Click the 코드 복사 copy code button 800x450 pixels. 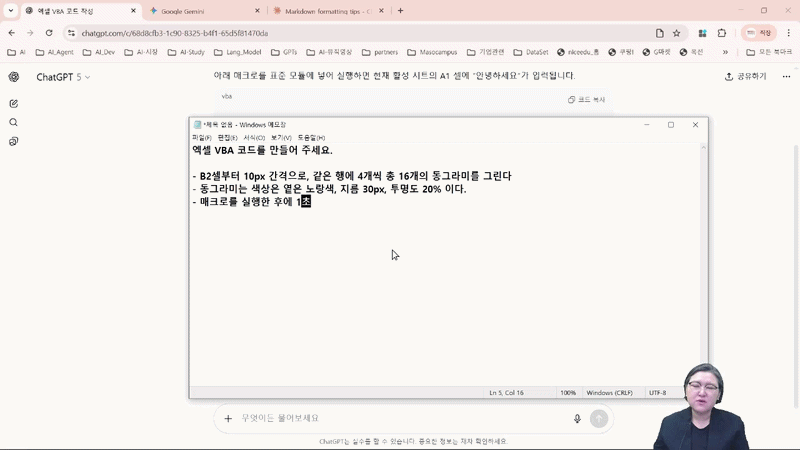click(587, 99)
